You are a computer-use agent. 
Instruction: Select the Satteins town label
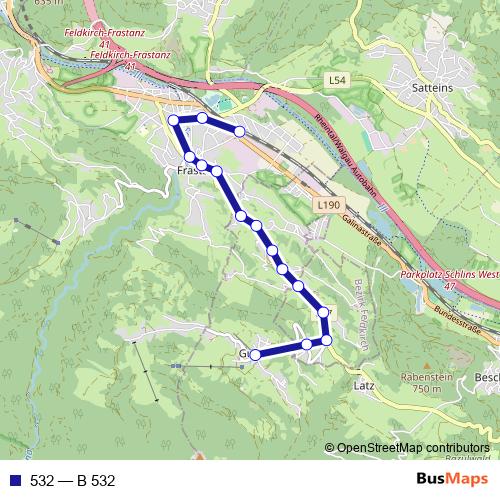click(432, 88)
